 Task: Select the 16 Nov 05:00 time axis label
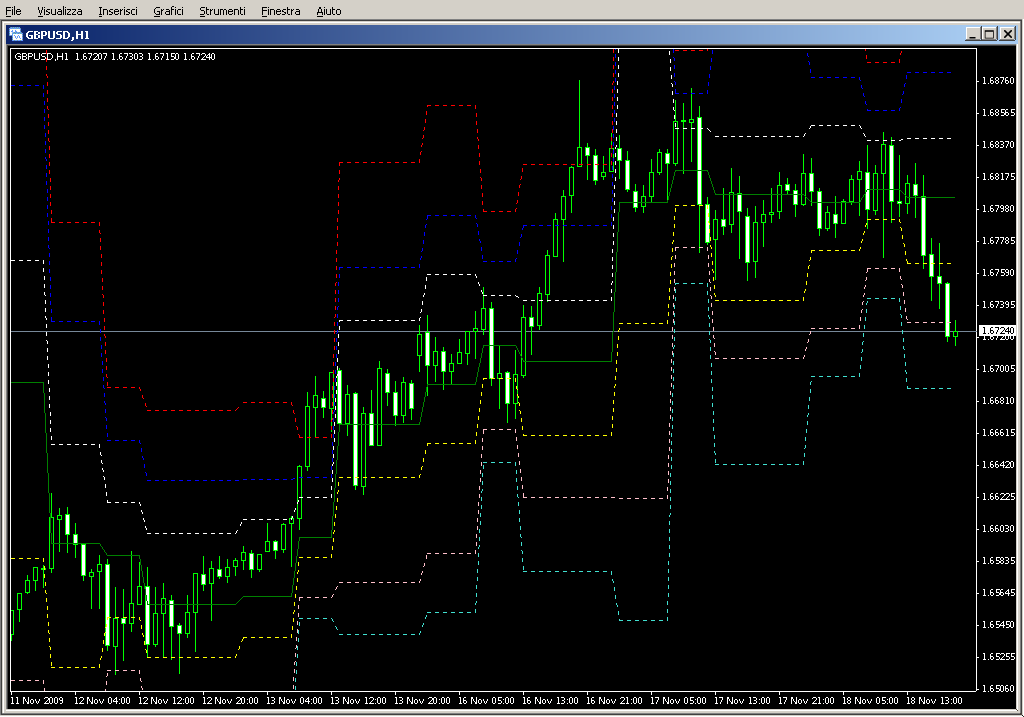point(486,701)
